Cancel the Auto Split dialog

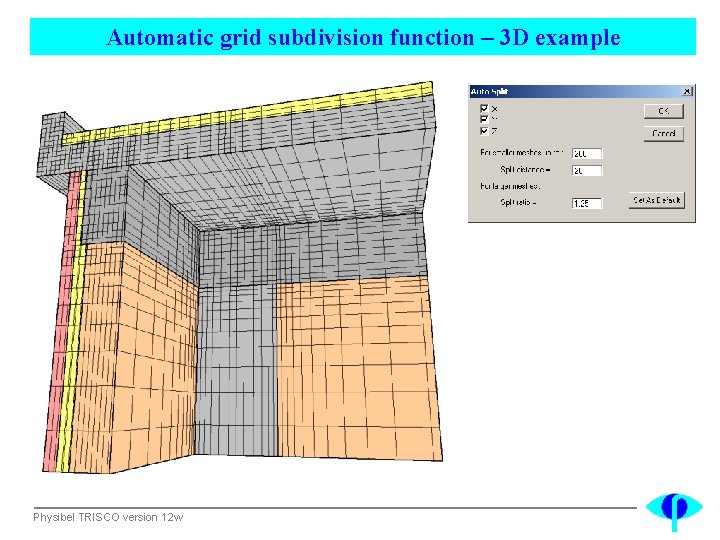tap(664, 134)
